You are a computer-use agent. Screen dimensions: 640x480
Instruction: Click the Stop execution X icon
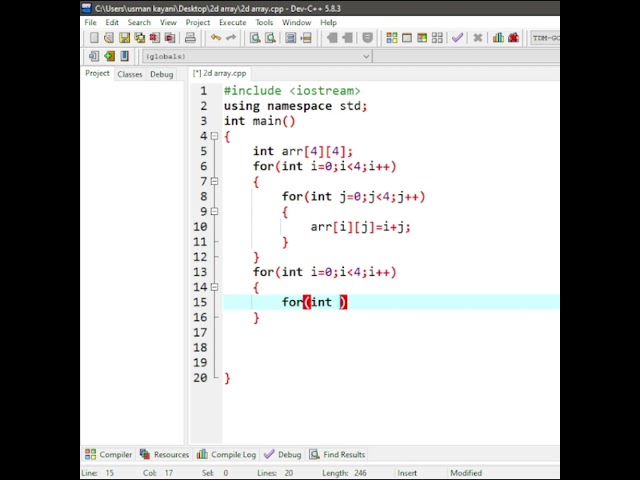click(478, 38)
